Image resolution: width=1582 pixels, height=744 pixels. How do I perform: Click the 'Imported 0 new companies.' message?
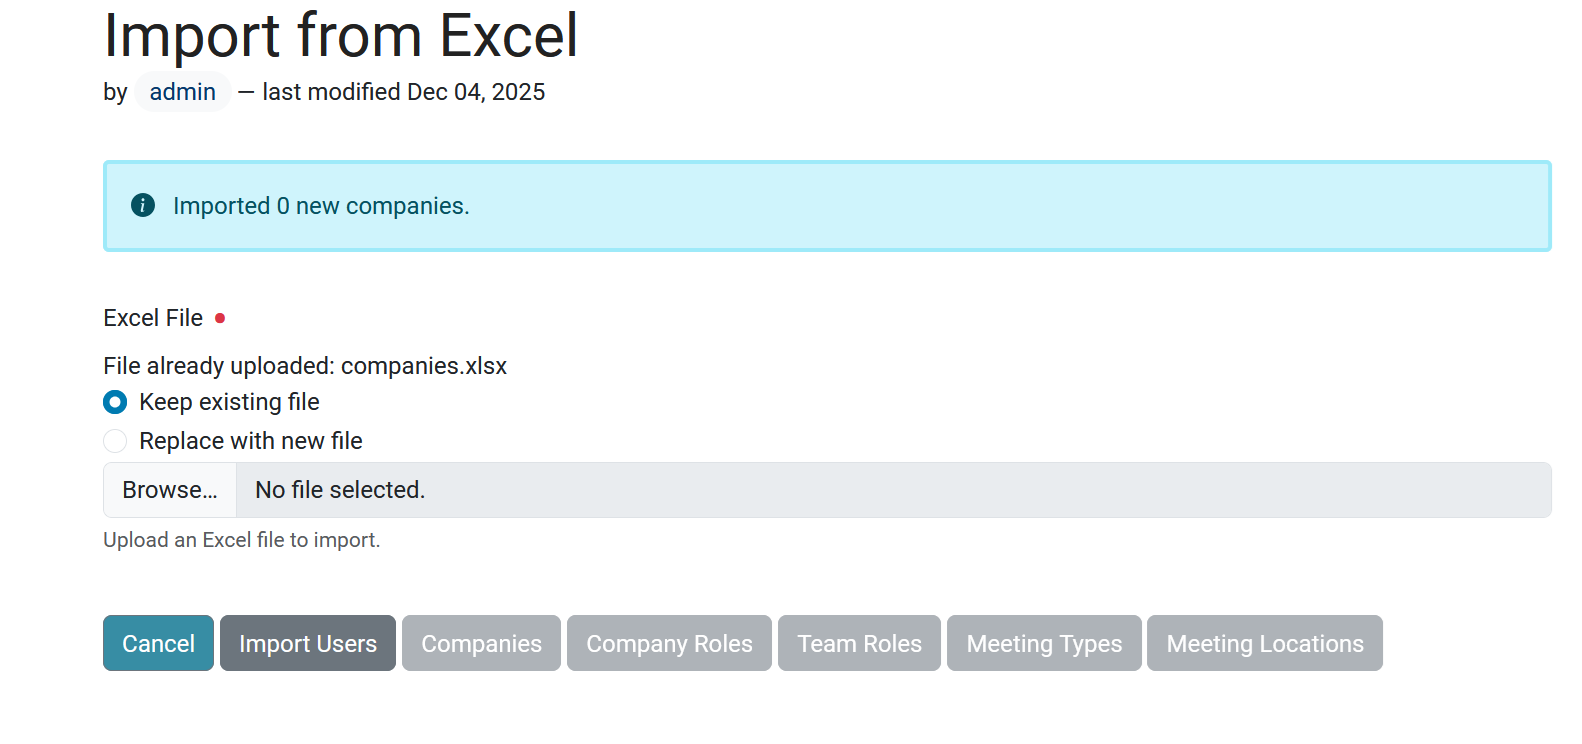(x=321, y=206)
